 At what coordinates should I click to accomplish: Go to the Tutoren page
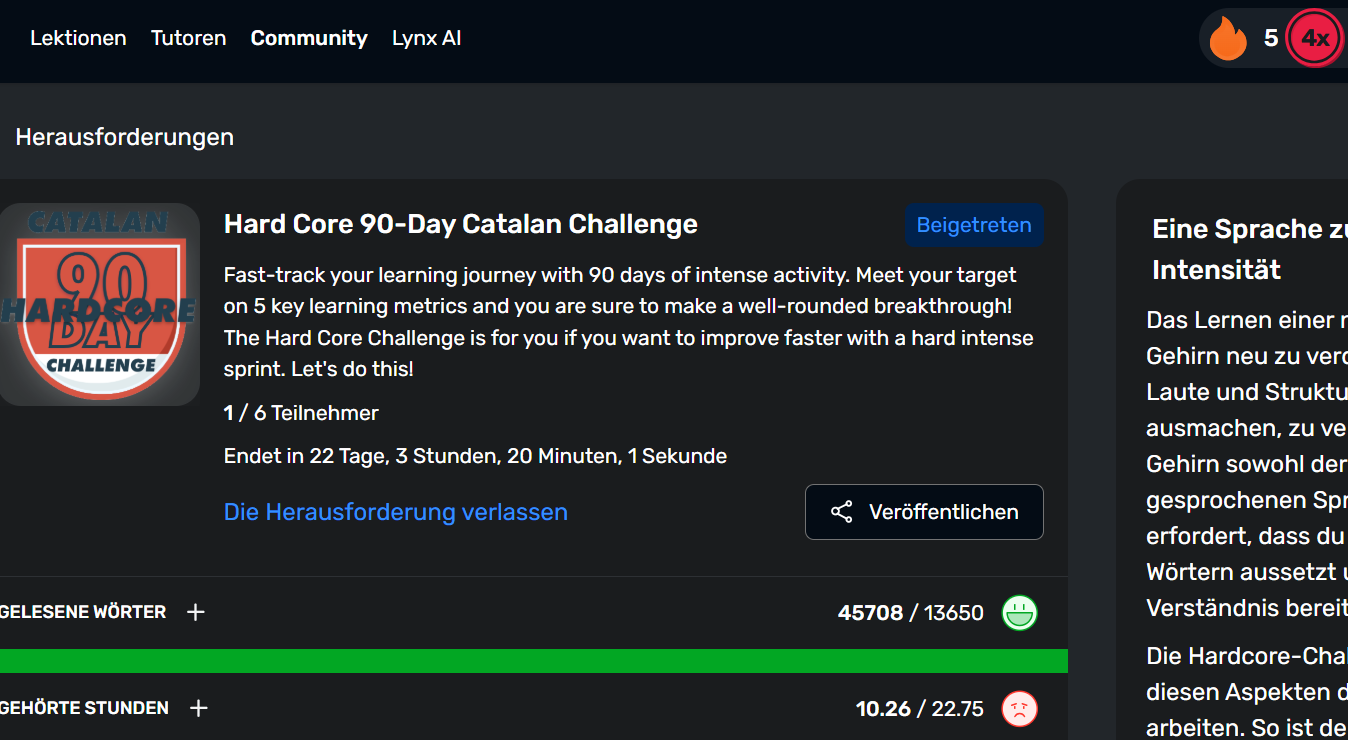point(188,38)
